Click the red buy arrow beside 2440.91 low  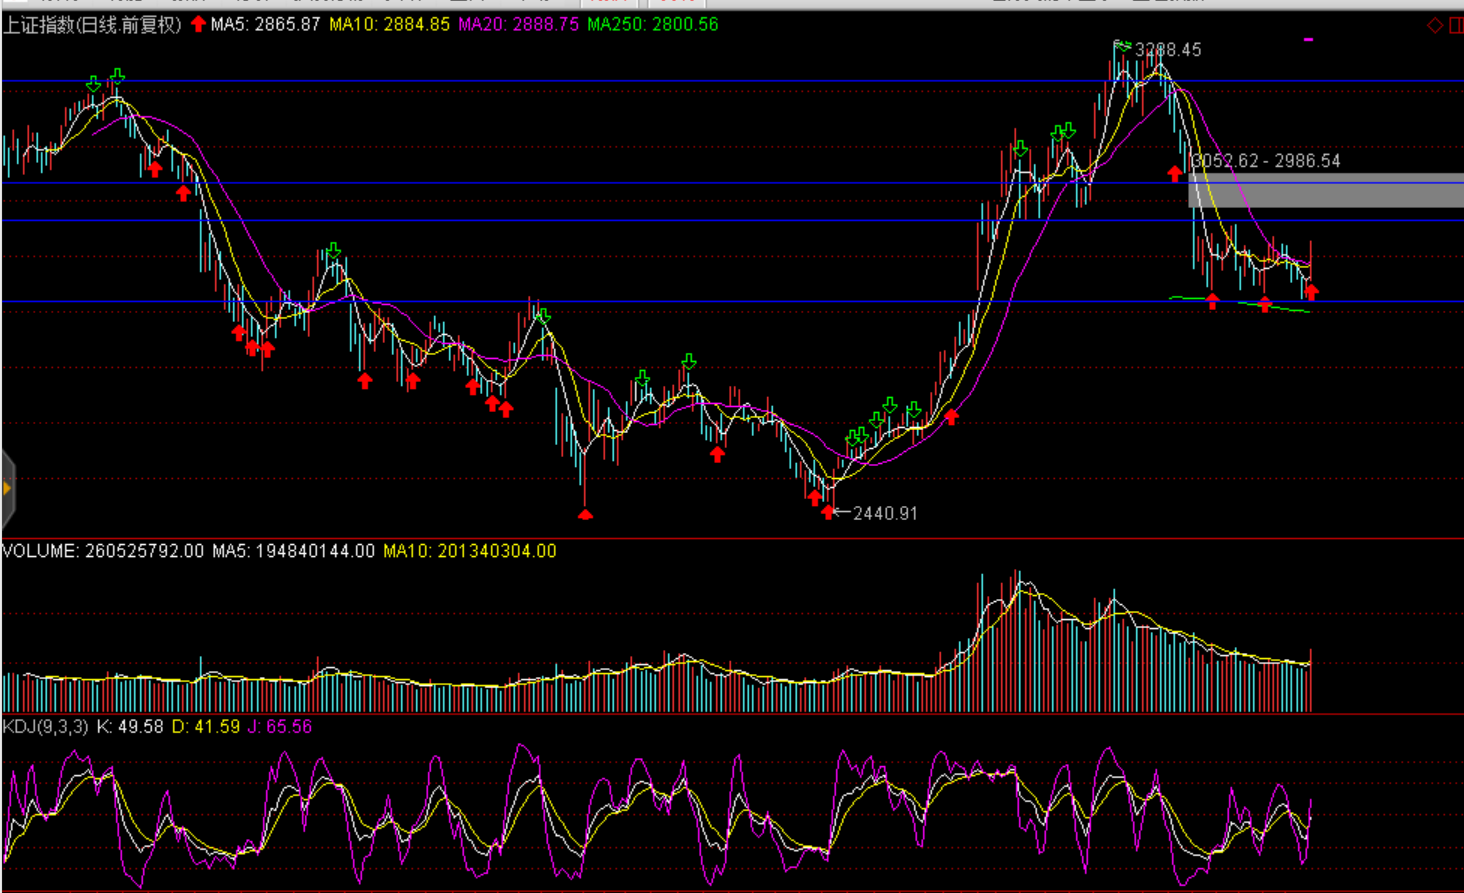pyautogui.click(x=828, y=512)
